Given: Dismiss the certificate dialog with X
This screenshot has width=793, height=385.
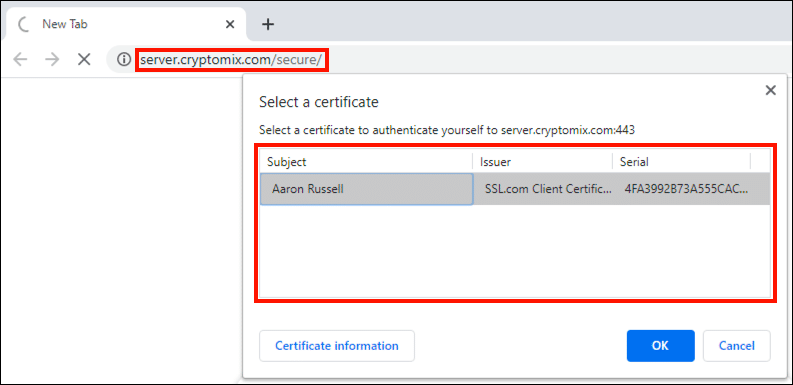Looking at the screenshot, I should (x=770, y=91).
